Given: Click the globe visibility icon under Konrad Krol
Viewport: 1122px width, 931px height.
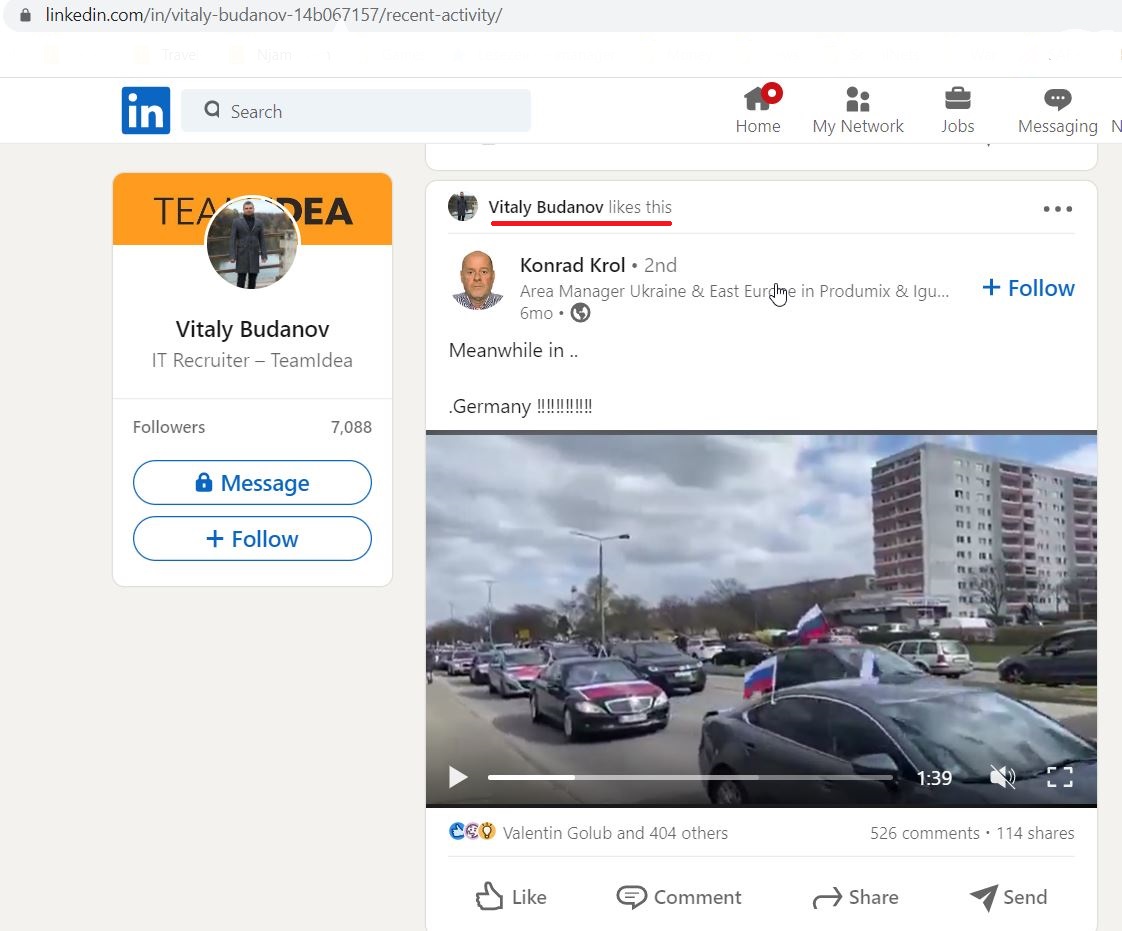Looking at the screenshot, I should coord(580,313).
